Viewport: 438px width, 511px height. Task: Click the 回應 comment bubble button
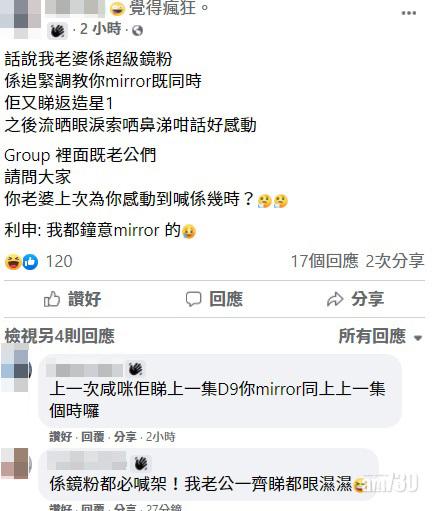pos(214,299)
